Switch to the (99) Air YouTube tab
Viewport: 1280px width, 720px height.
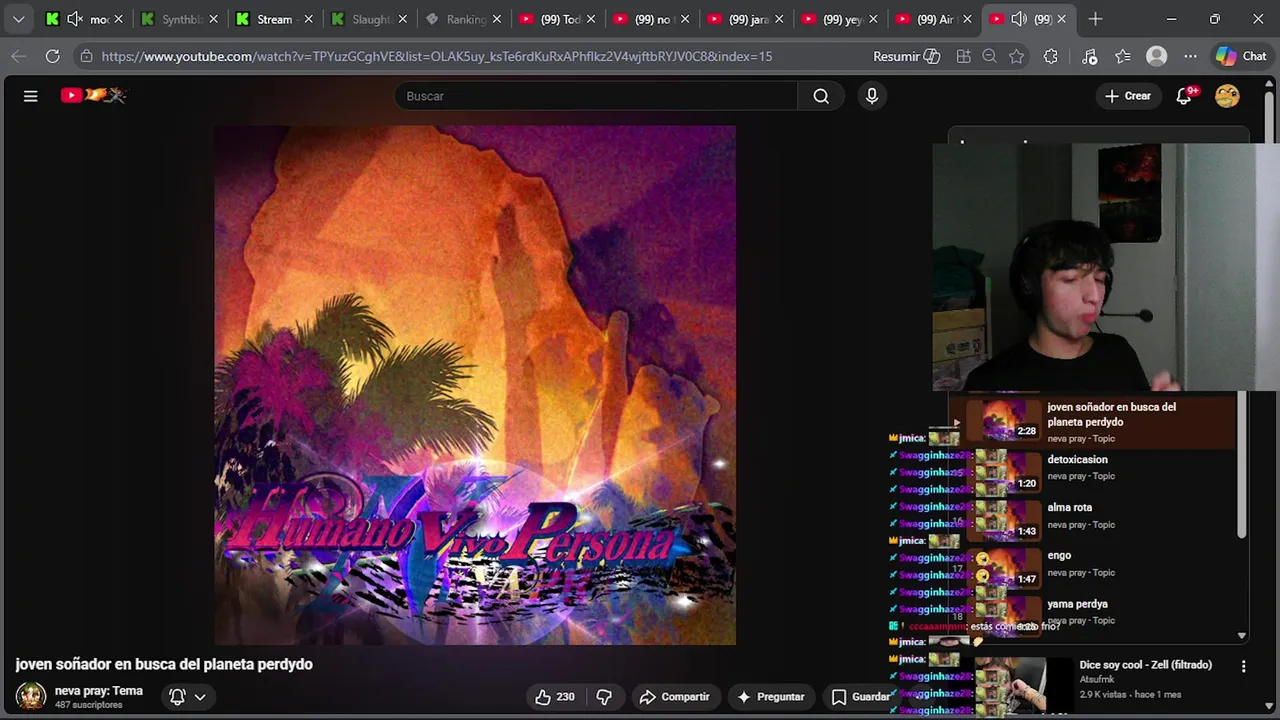[x=934, y=19]
